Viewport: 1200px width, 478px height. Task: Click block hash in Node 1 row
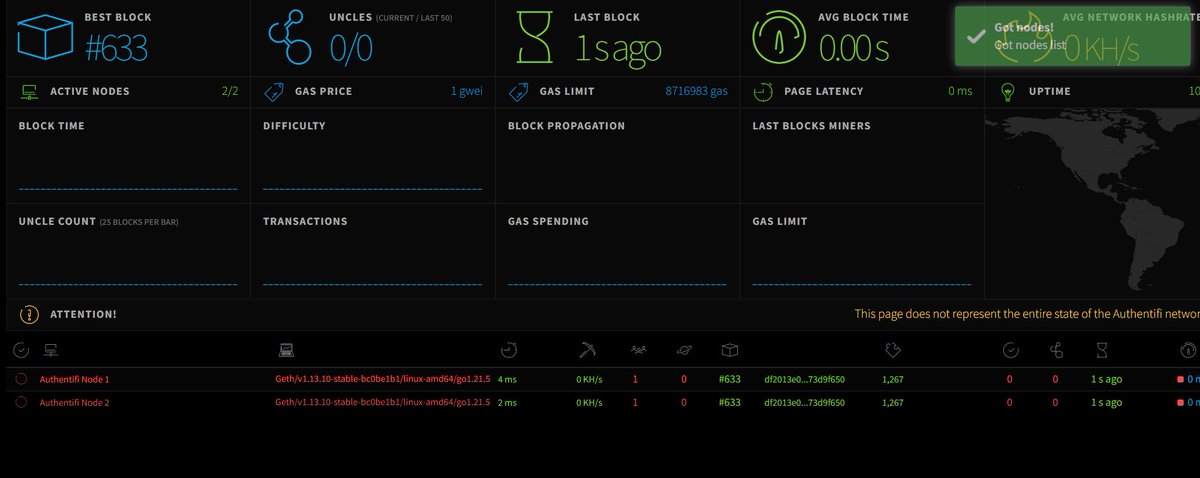[x=804, y=380]
